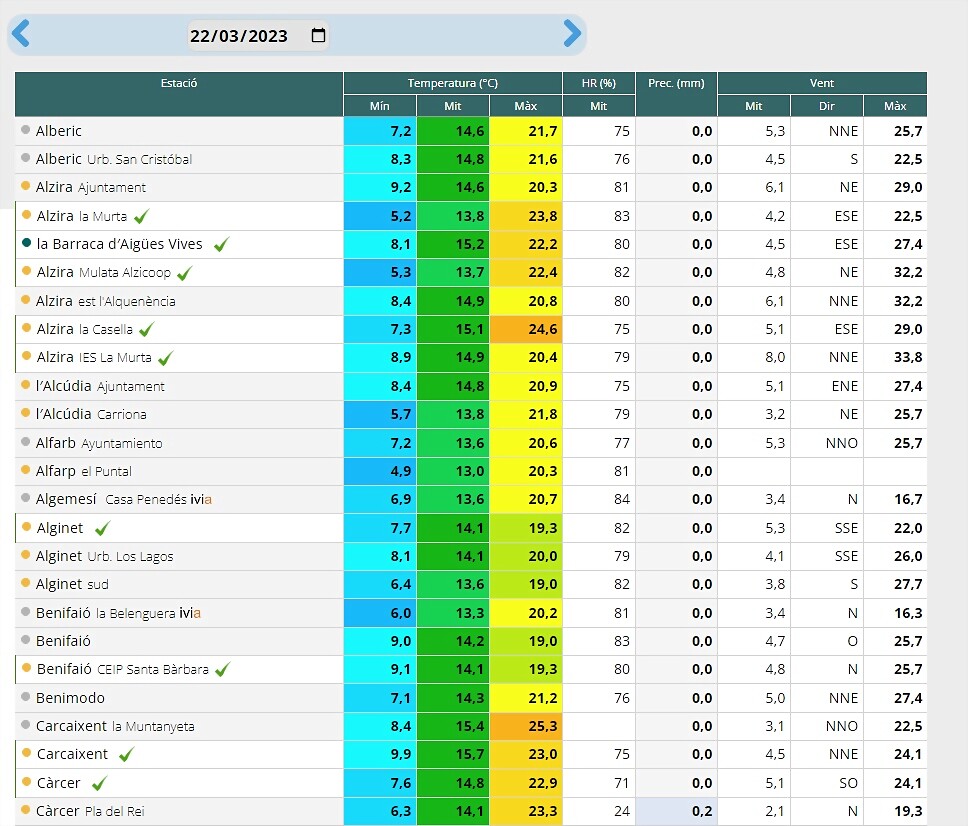Viewport: 968px width, 826px height.
Task: Click checkmark beside Alzira IES La Murta
Action: click(x=165, y=358)
